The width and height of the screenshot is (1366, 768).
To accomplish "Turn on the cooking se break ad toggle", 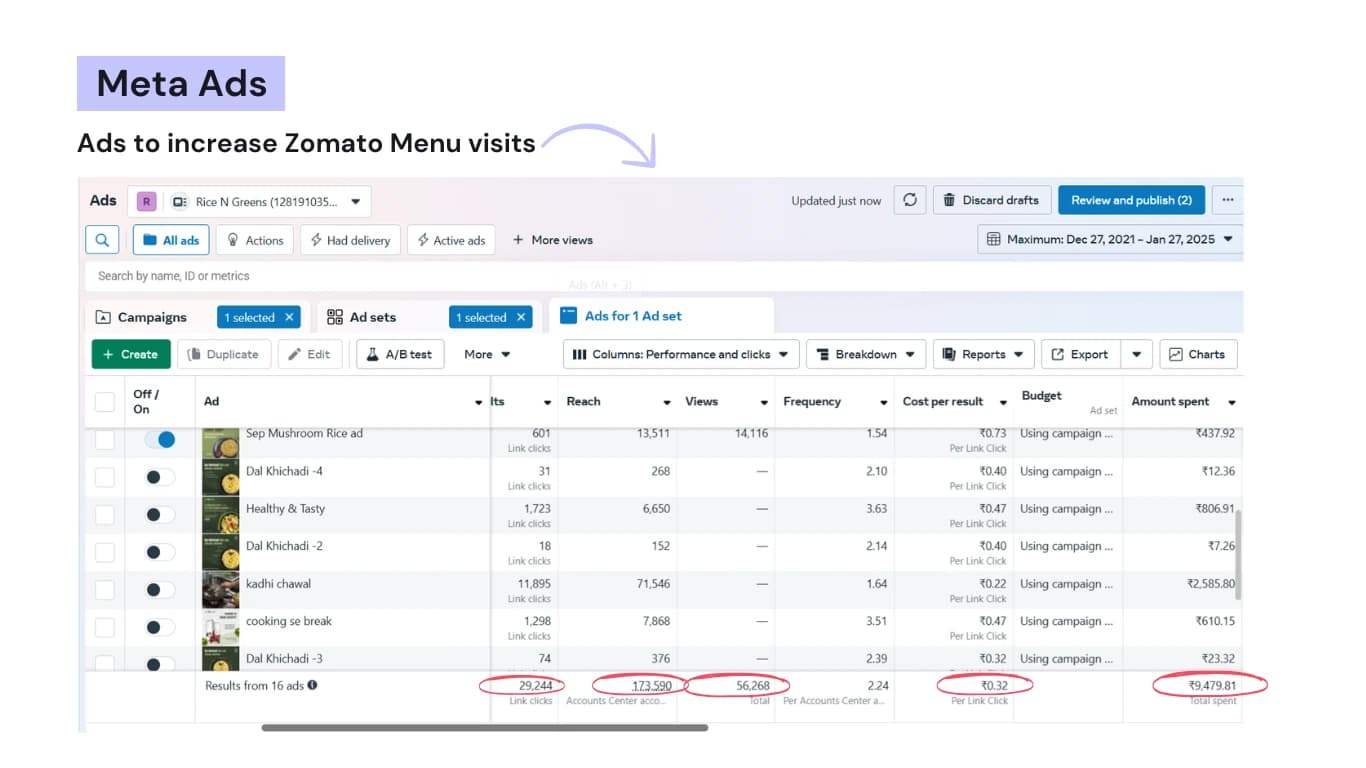I will click(x=160, y=627).
